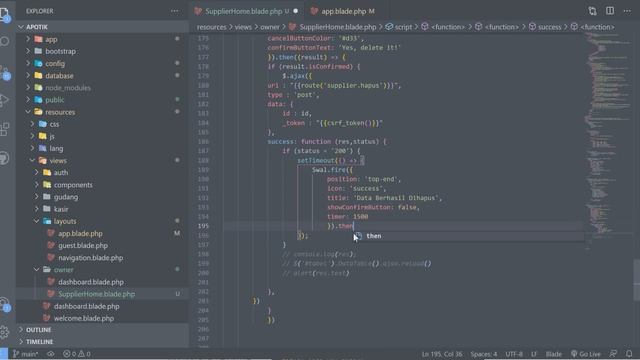Expand the auth folder
This screenshot has width=640, height=360.
102,173
